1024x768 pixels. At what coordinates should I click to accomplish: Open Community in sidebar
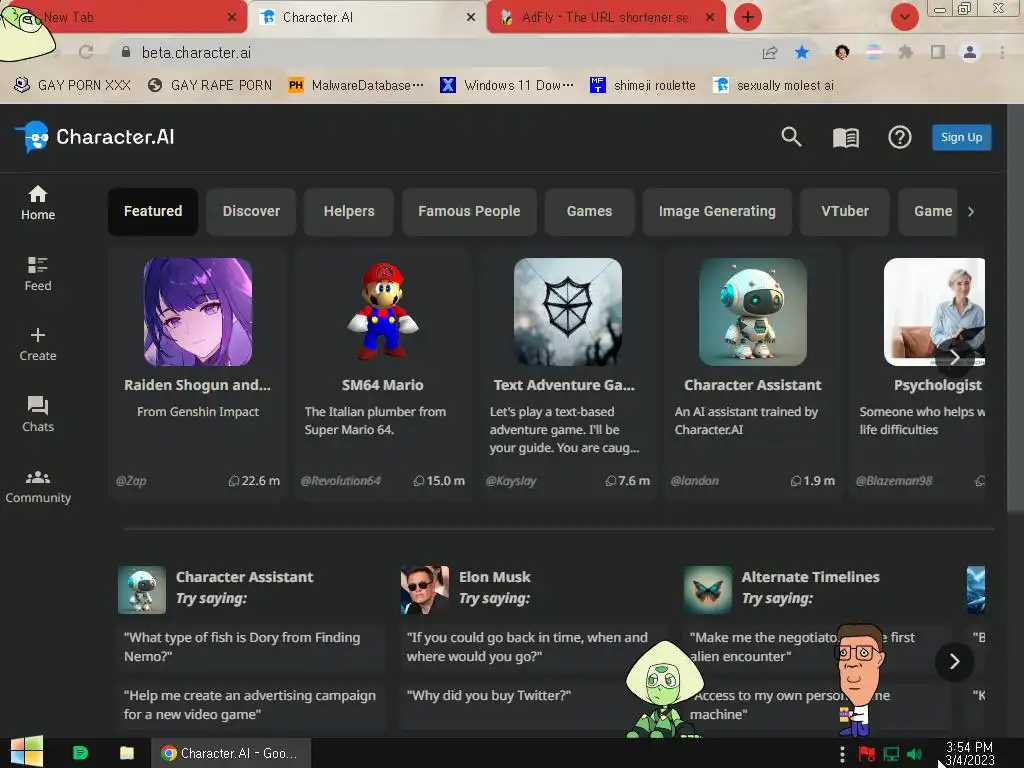(38, 487)
